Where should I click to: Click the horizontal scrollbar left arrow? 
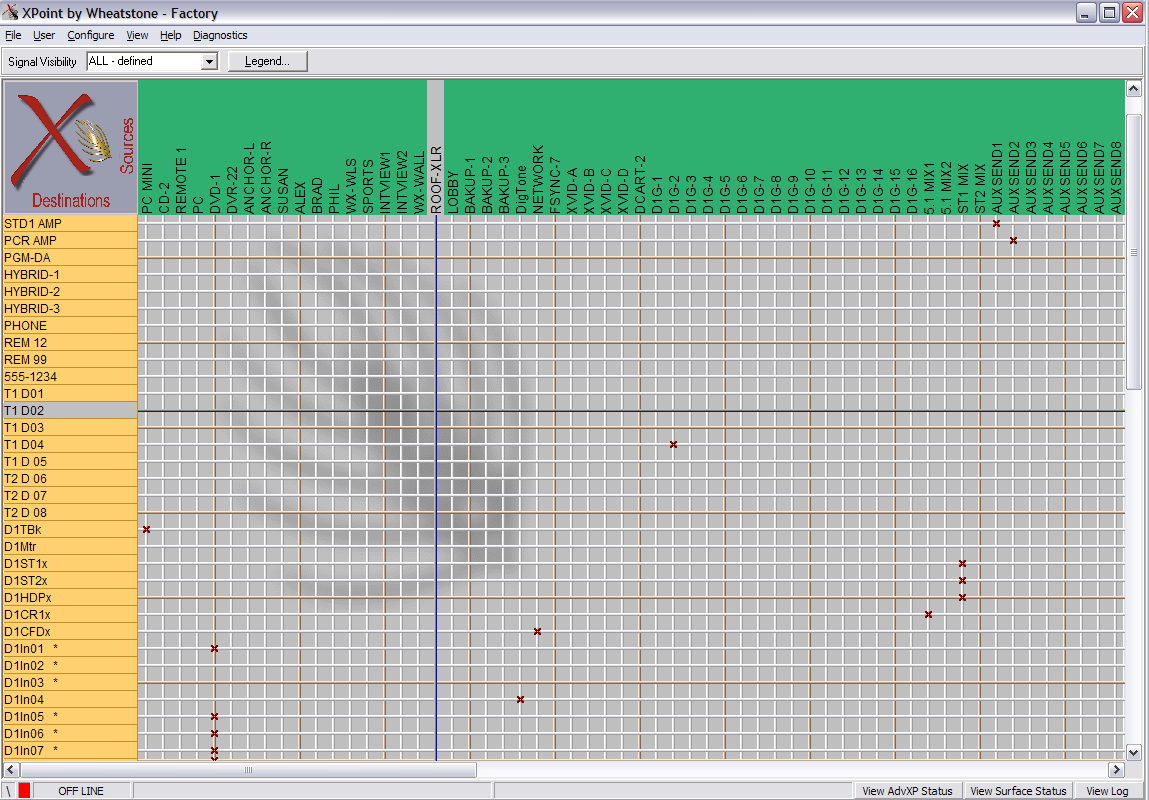pos(11,769)
